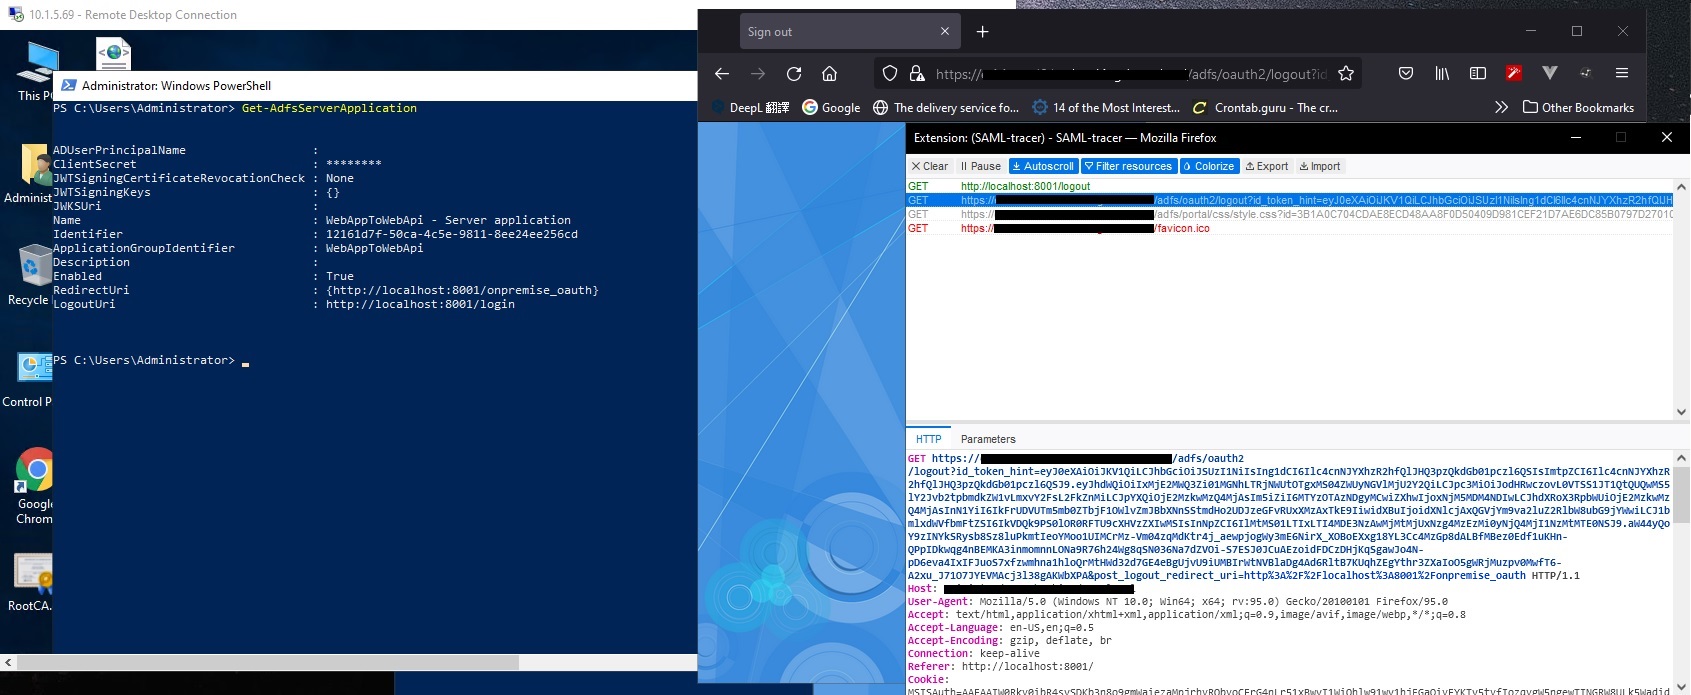Click Referer header line in HTTP pane

1001,666
